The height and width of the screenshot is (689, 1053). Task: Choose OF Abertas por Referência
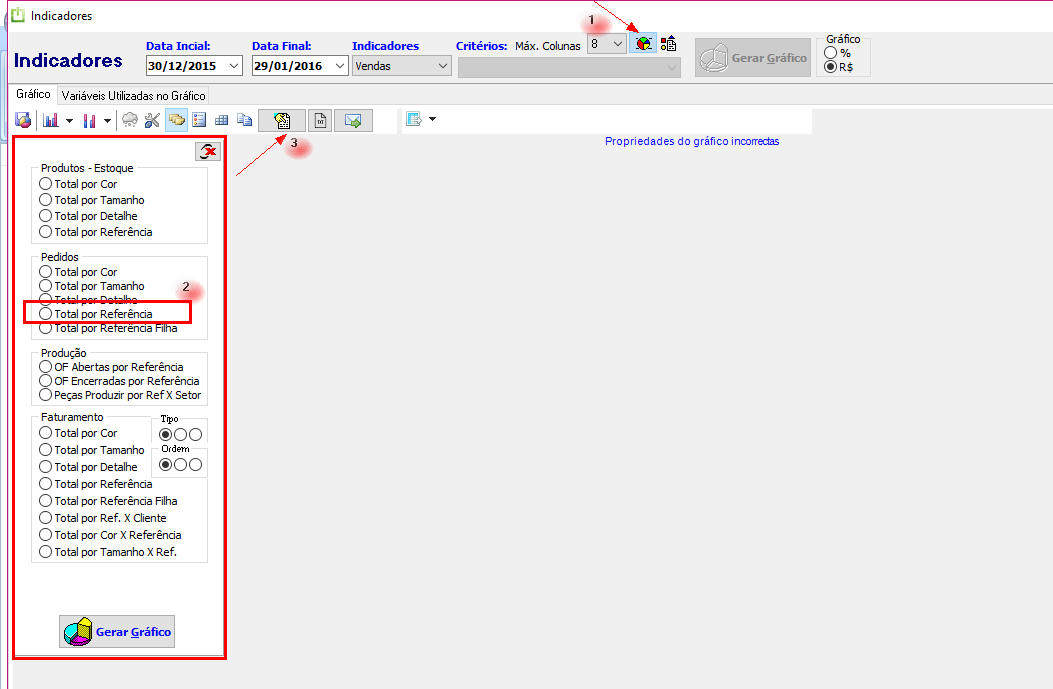pyautogui.click(x=46, y=367)
